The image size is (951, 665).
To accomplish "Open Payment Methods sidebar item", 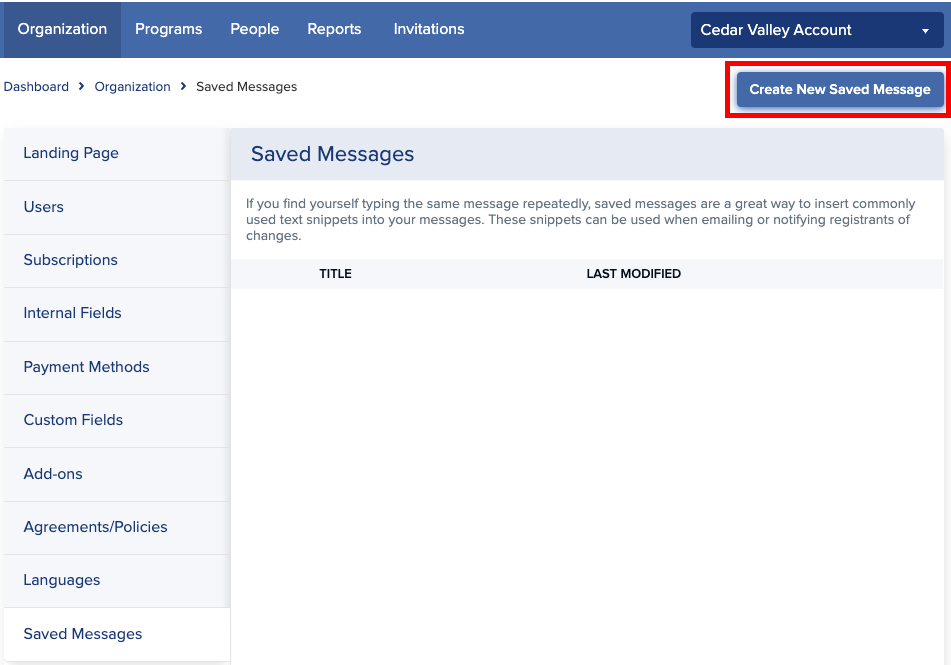I will (x=117, y=367).
